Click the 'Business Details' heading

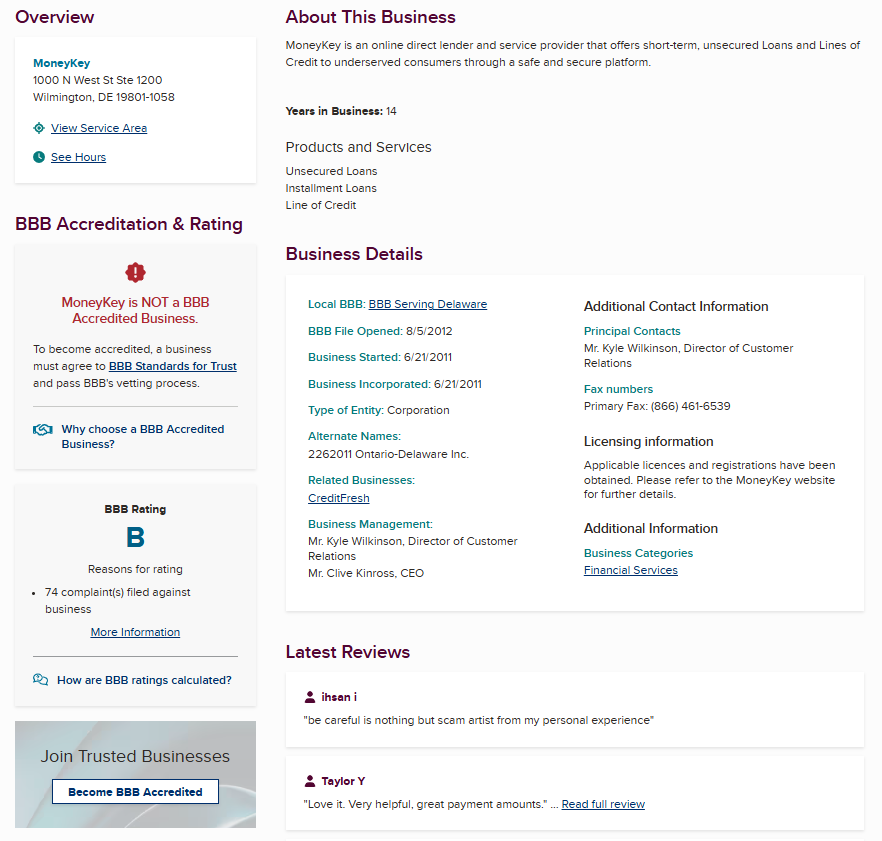pos(354,254)
